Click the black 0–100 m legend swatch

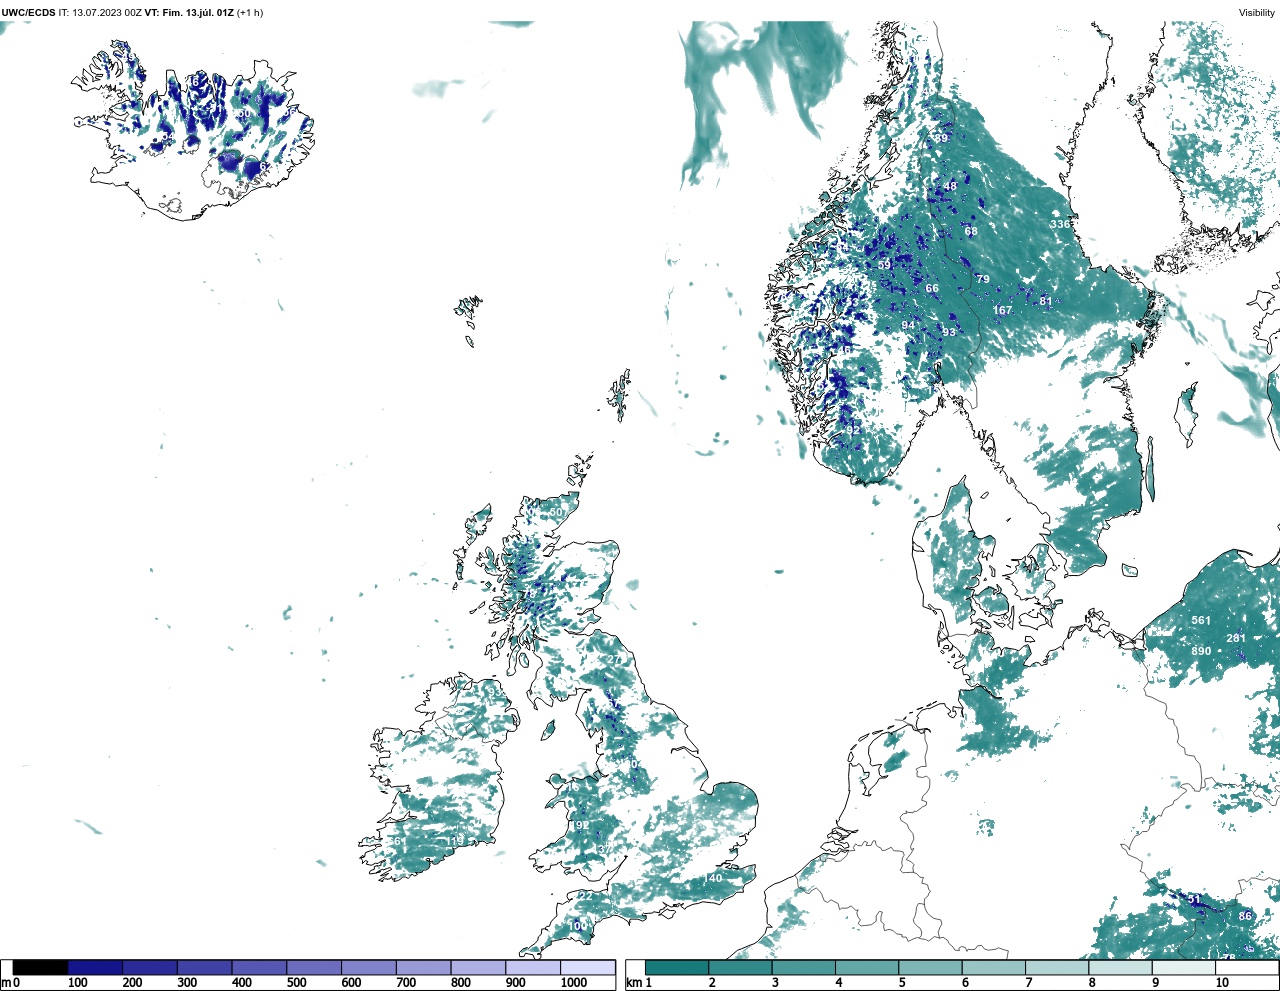coord(40,968)
